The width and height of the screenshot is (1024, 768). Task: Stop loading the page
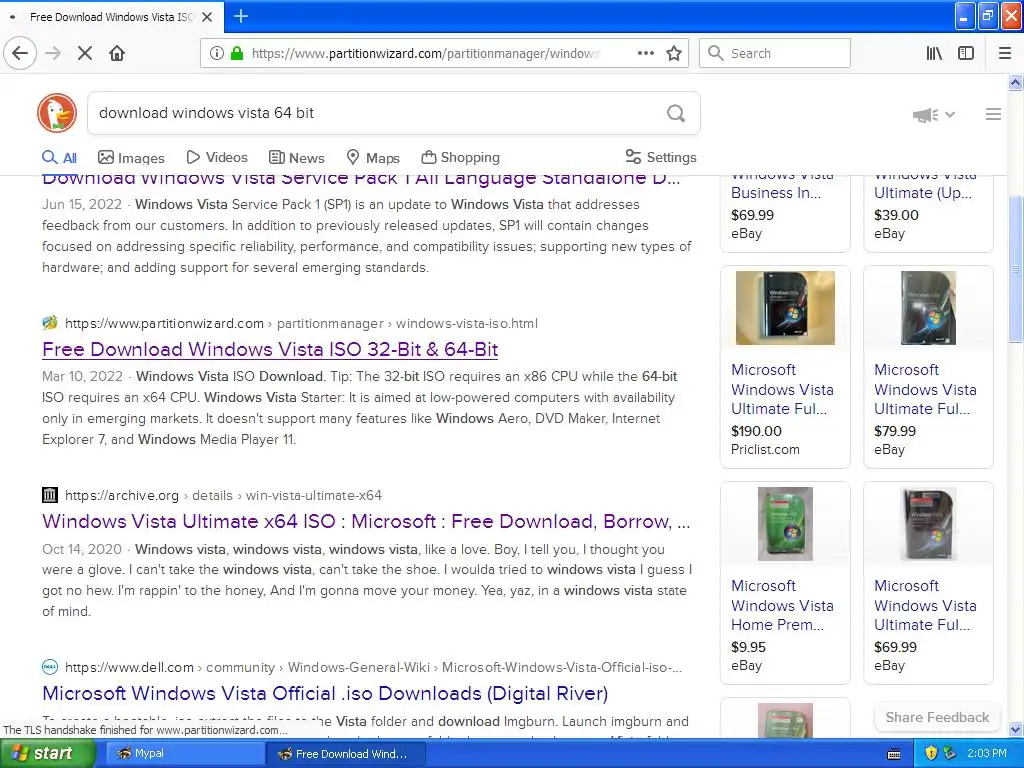coord(85,54)
